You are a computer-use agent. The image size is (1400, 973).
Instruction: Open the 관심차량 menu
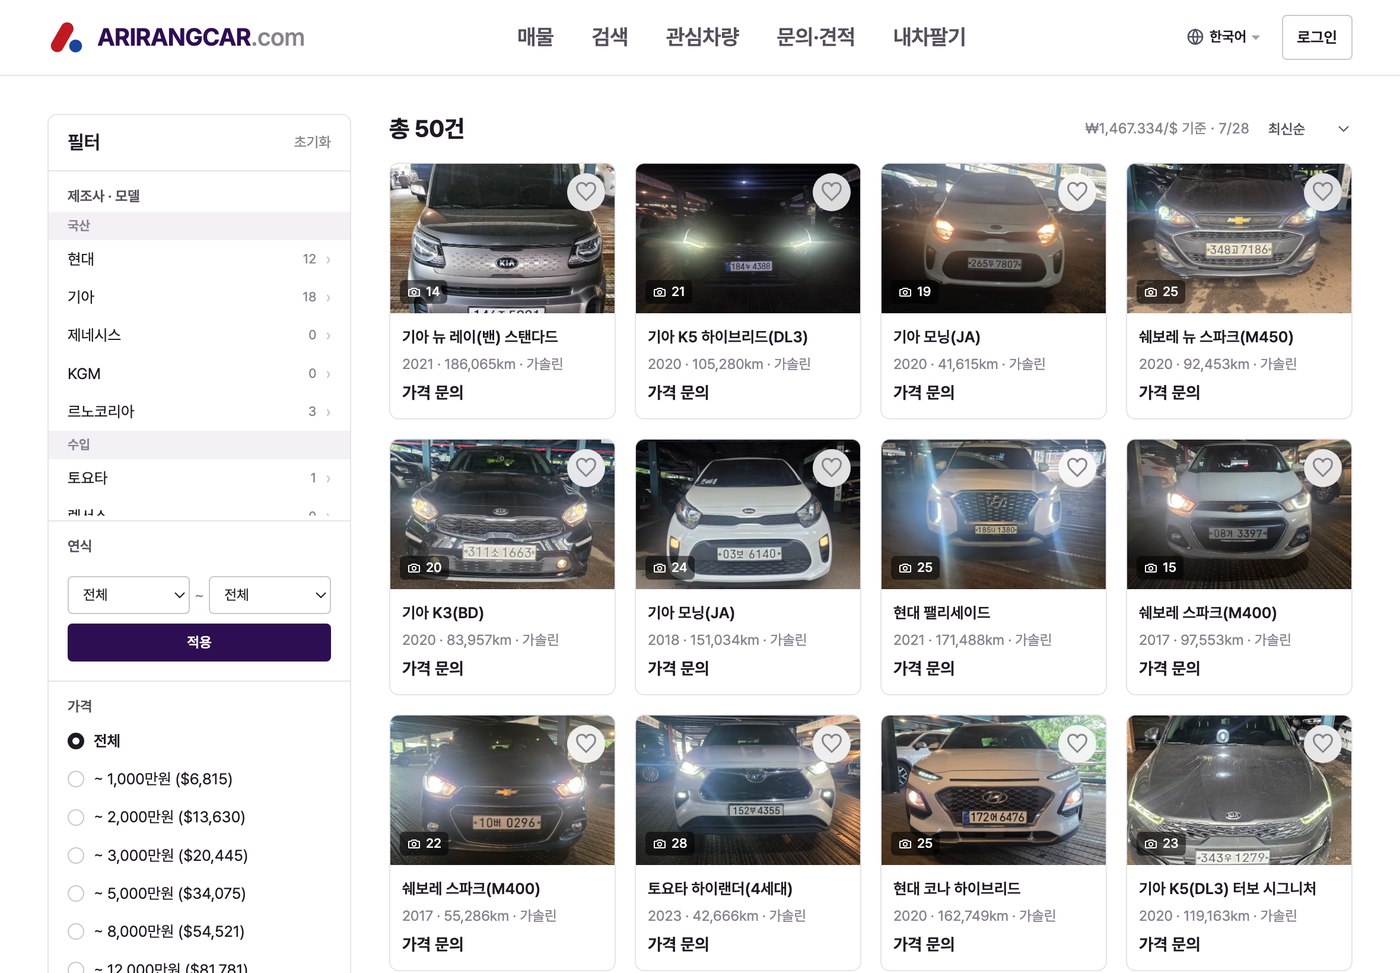click(702, 37)
